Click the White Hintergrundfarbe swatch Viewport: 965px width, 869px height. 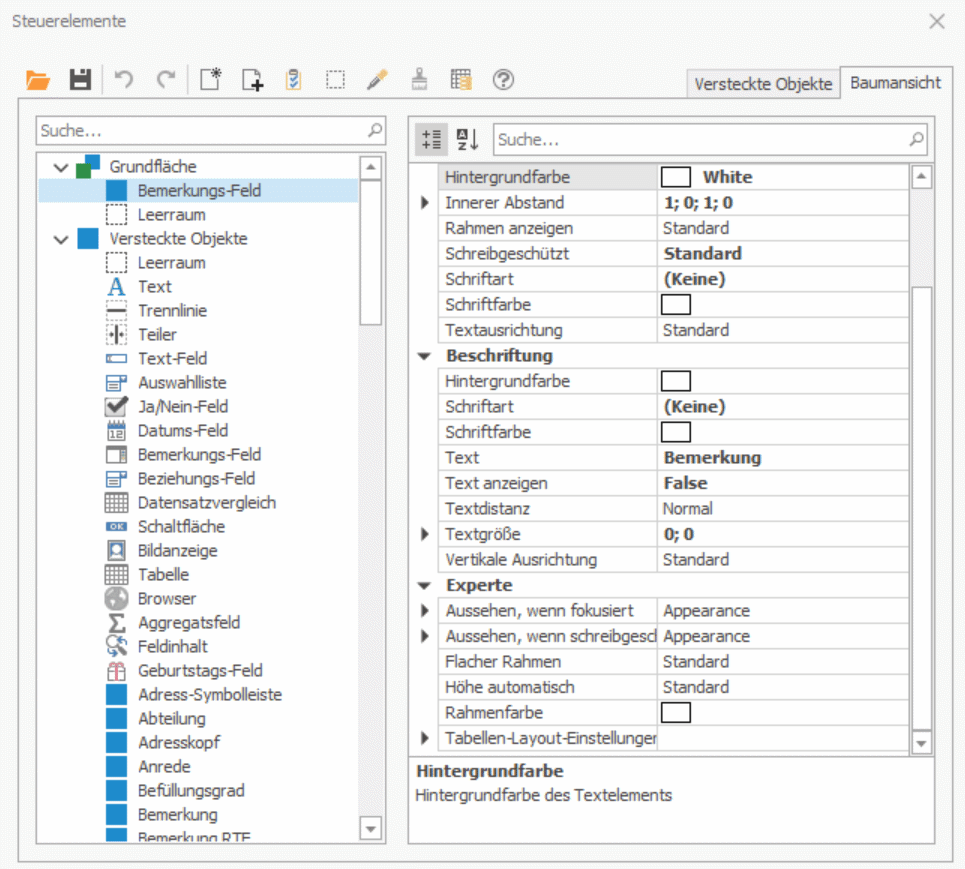click(676, 177)
